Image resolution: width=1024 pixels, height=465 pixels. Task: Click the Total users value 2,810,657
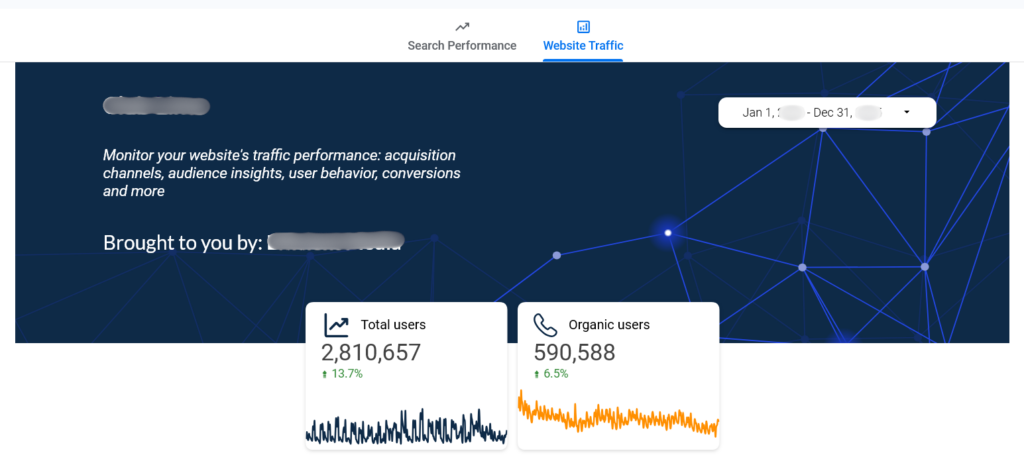(371, 353)
